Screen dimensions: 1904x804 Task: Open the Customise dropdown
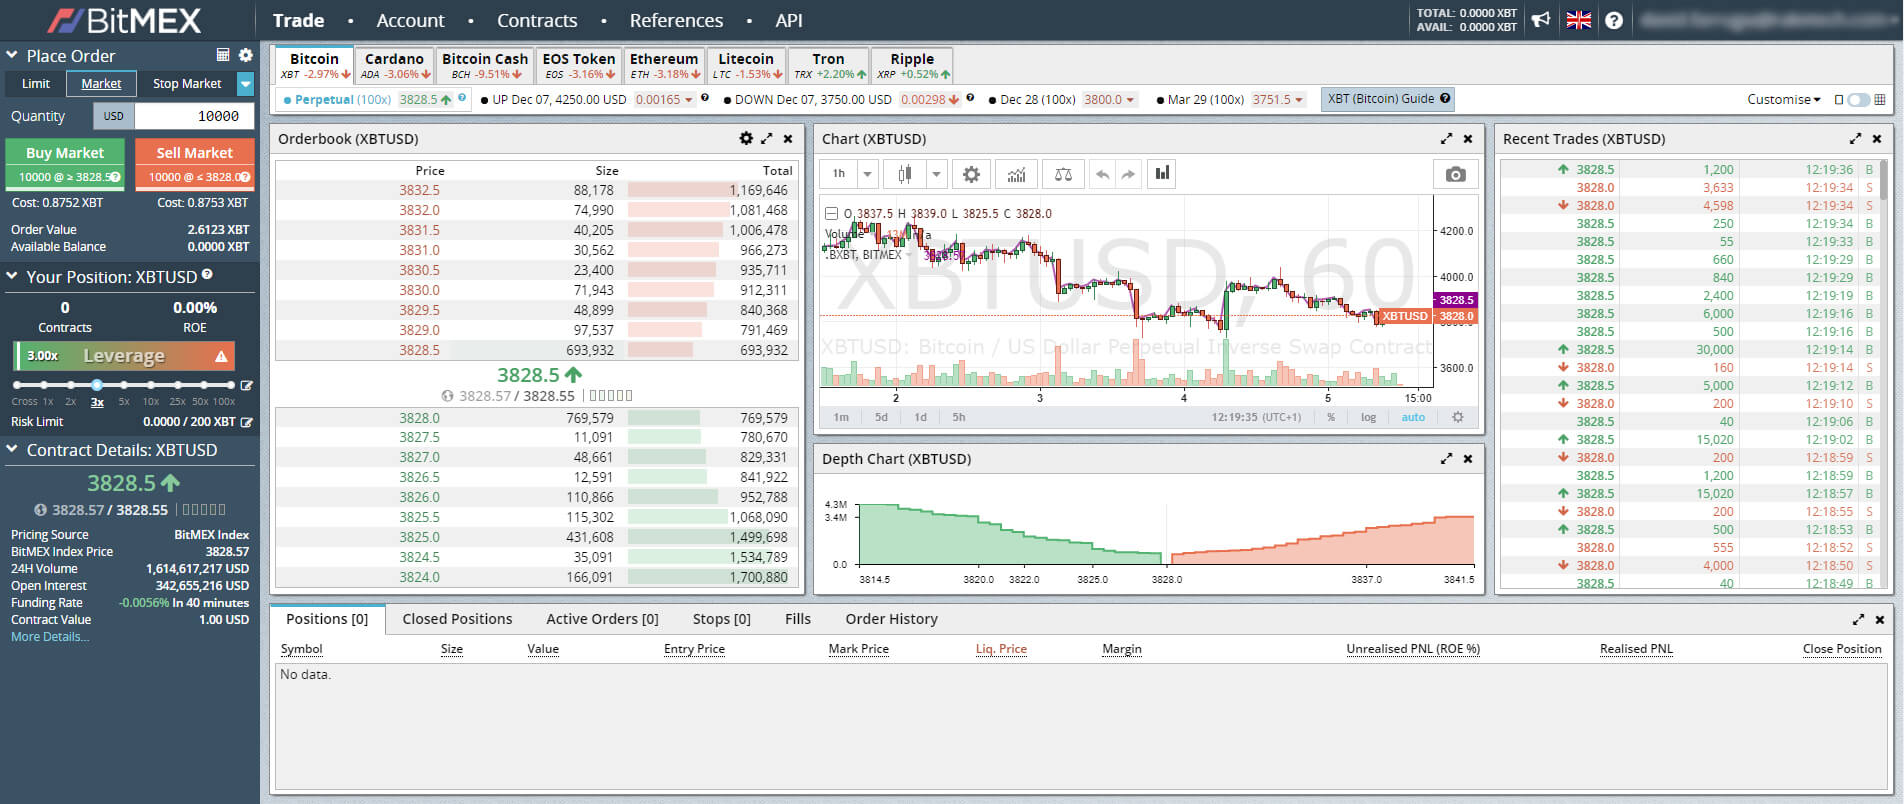(1783, 100)
